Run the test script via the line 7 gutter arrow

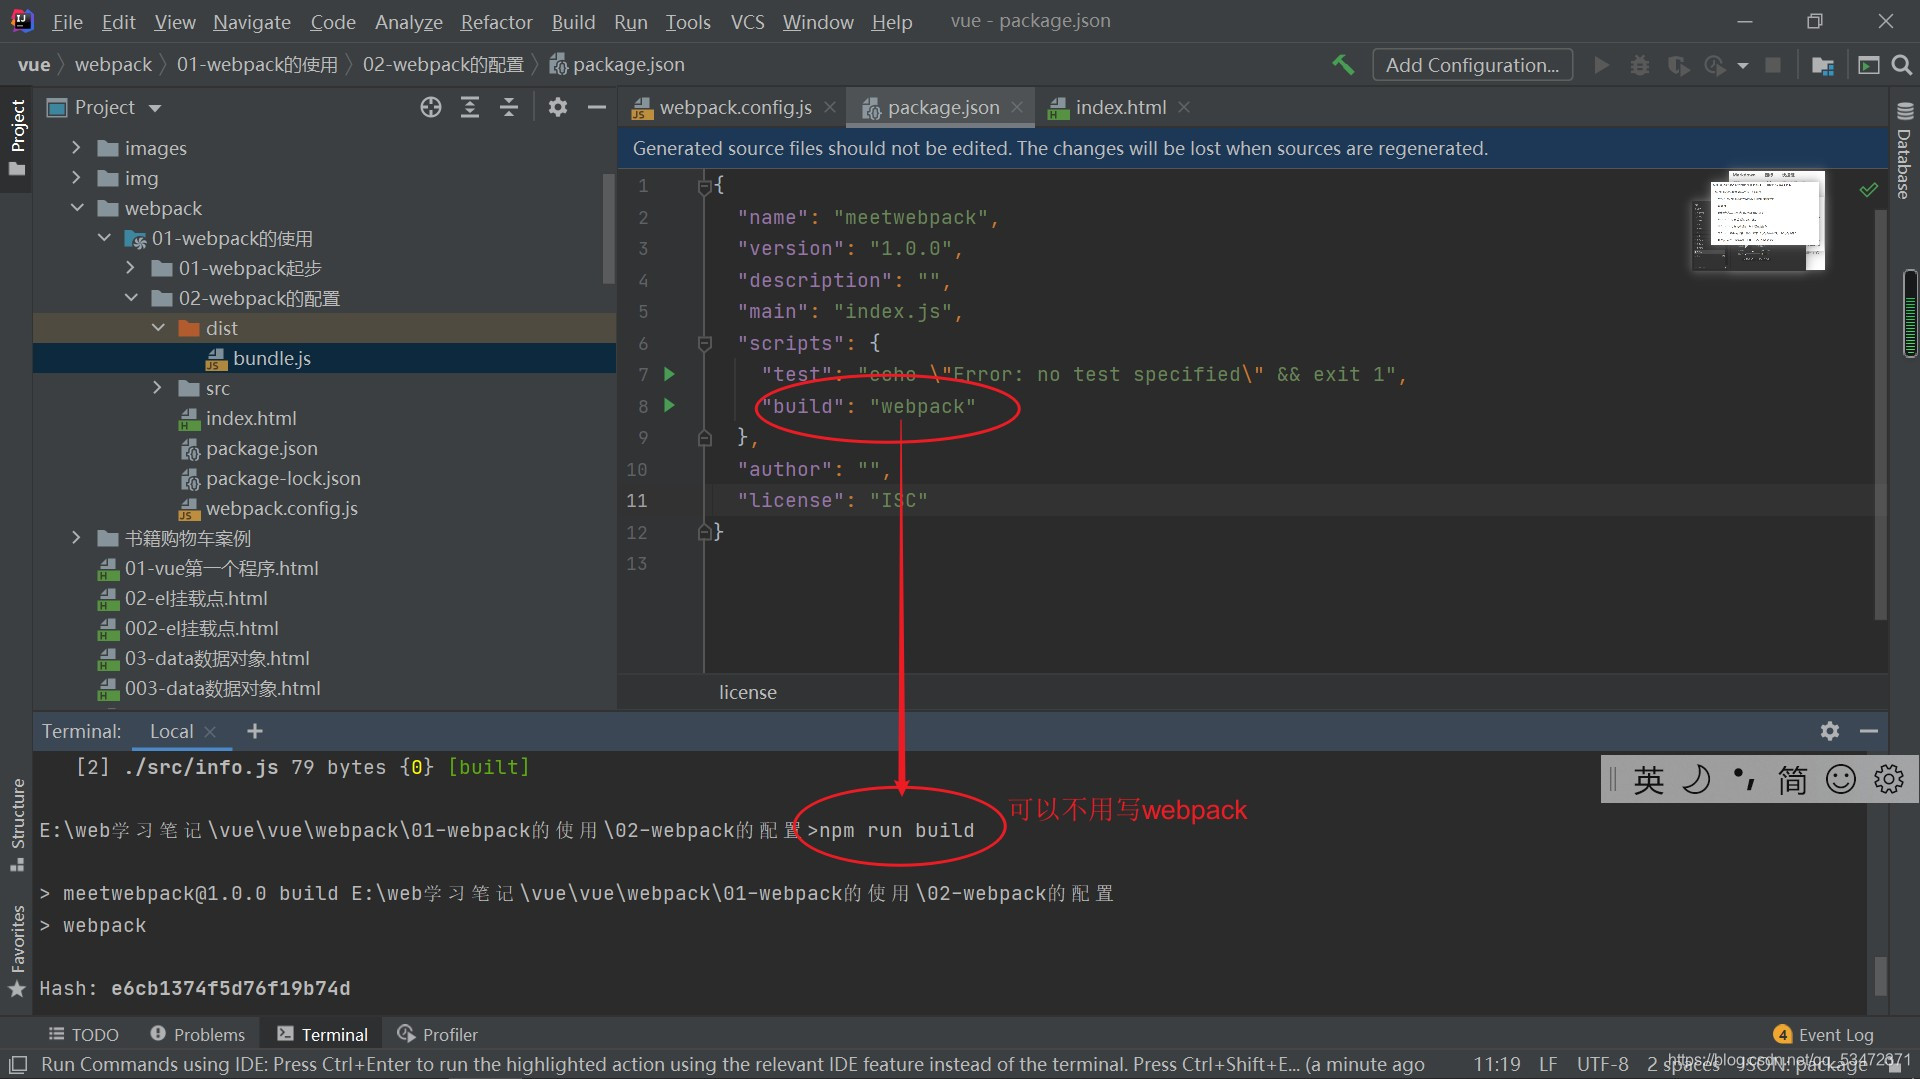click(x=670, y=374)
